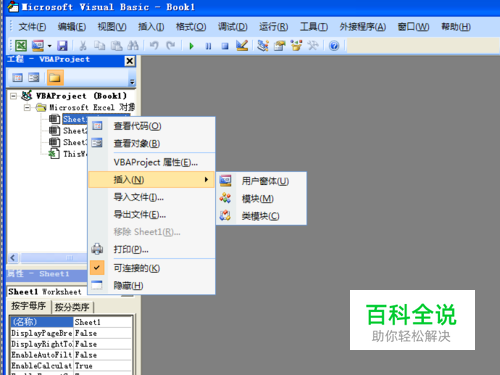The height and width of the screenshot is (375, 500).
Task: Open Properties Window toolbar icon
Action: coord(279,45)
